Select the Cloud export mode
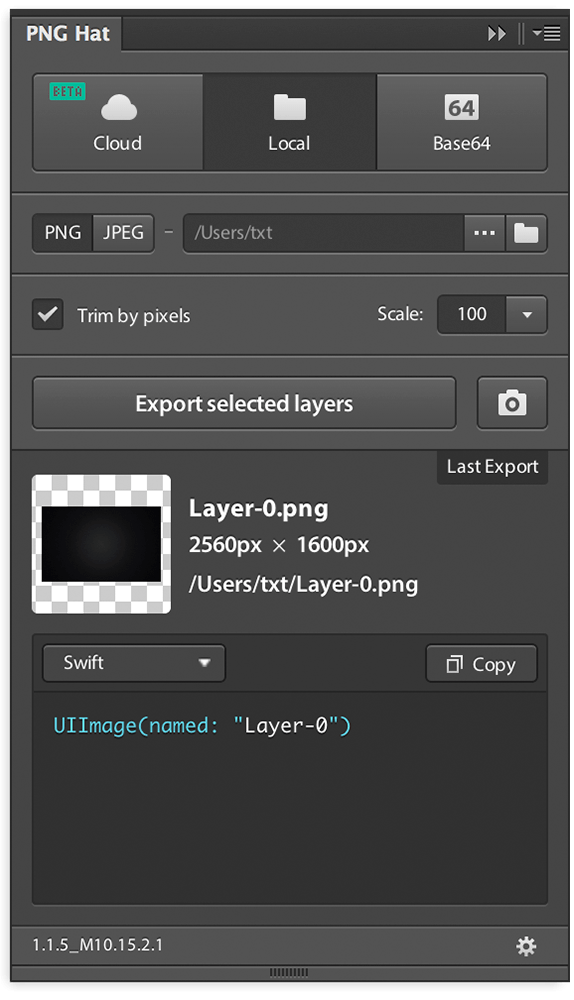This screenshot has height=1000, width=574. (x=118, y=122)
